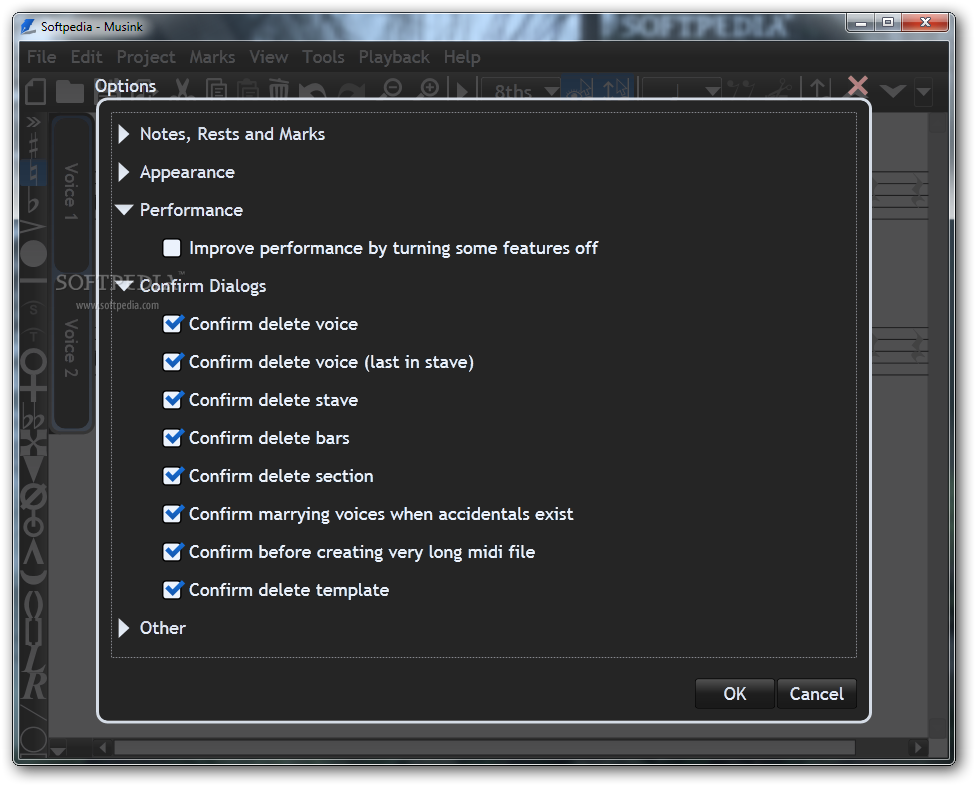Select the circled T mark icon
976x786 pixels.
point(33,336)
